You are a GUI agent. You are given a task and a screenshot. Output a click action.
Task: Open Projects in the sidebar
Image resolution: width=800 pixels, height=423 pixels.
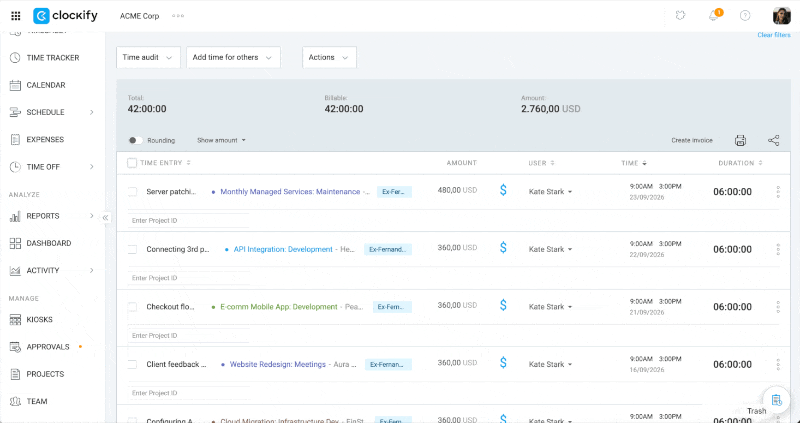[45, 374]
